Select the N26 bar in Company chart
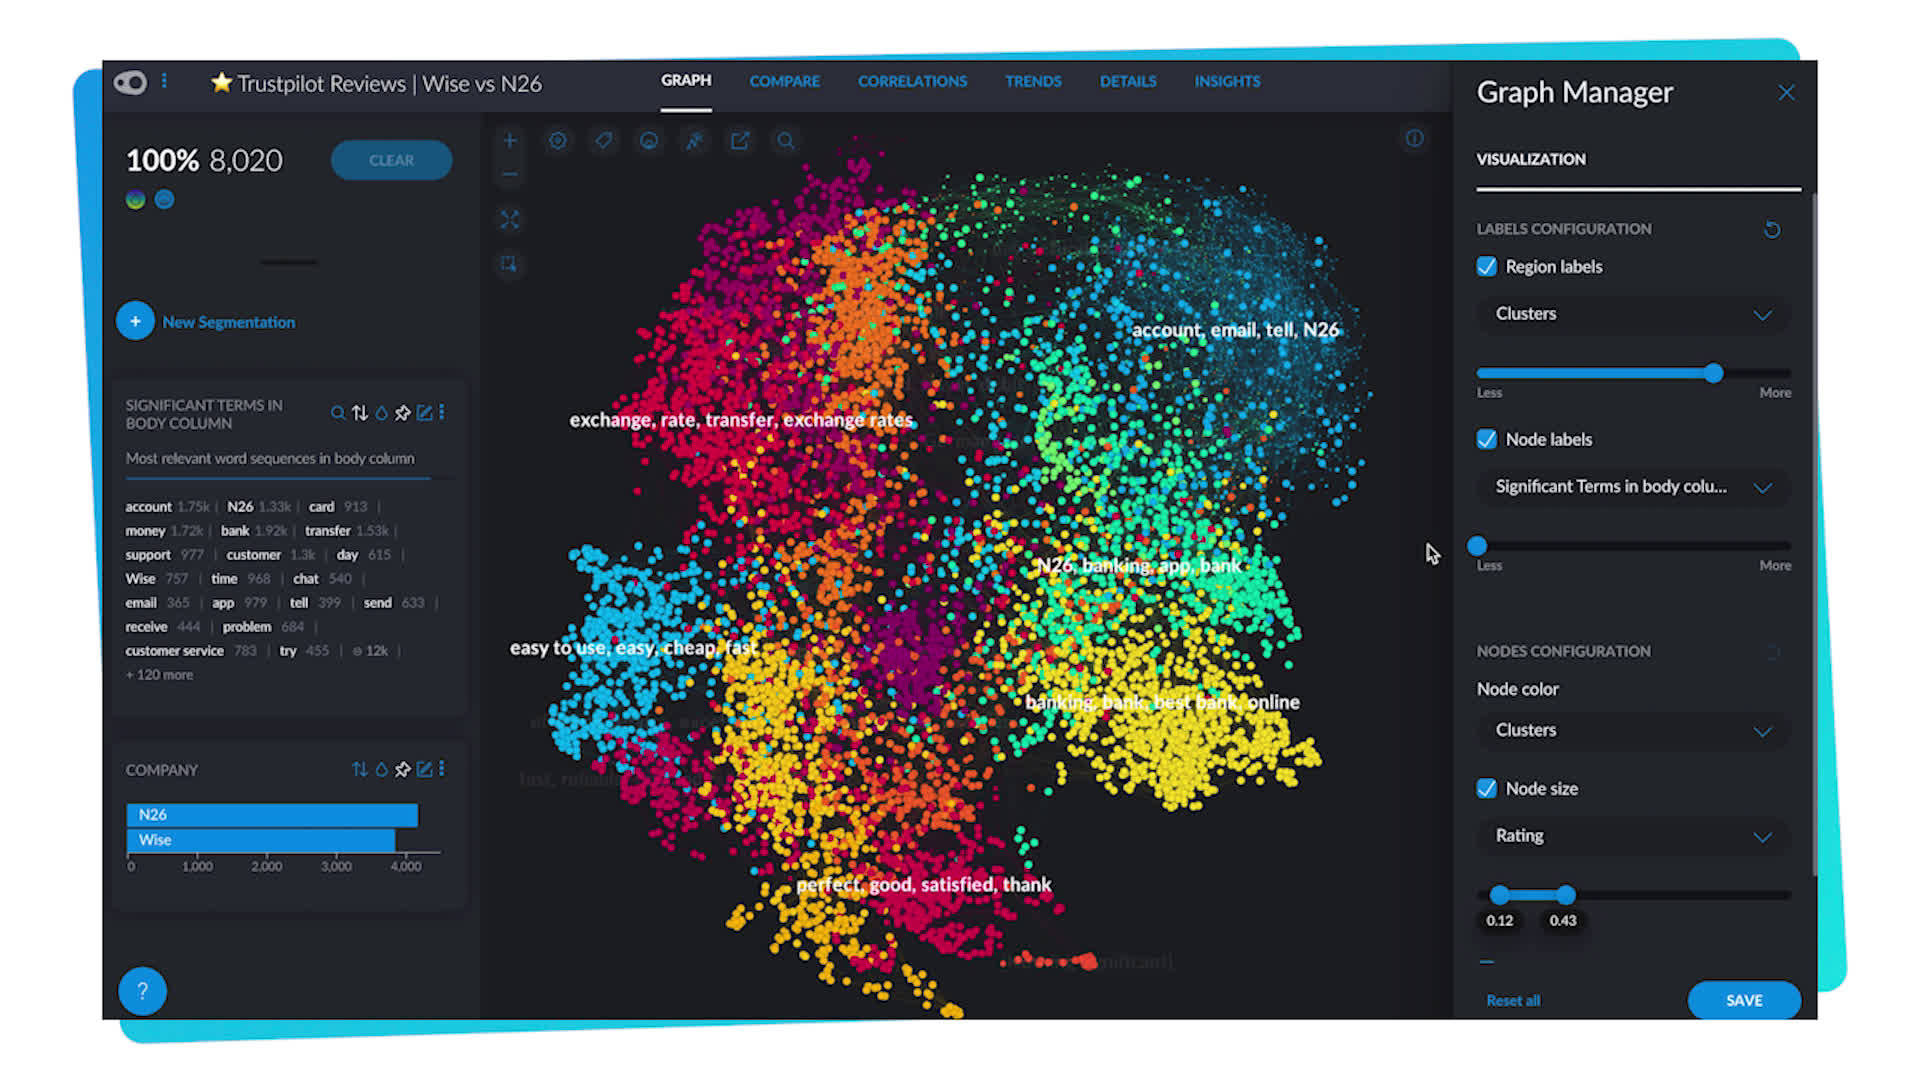 click(272, 815)
